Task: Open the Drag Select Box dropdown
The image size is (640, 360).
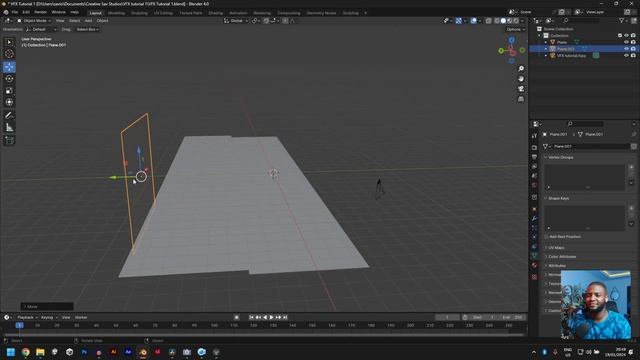Action: point(87,29)
